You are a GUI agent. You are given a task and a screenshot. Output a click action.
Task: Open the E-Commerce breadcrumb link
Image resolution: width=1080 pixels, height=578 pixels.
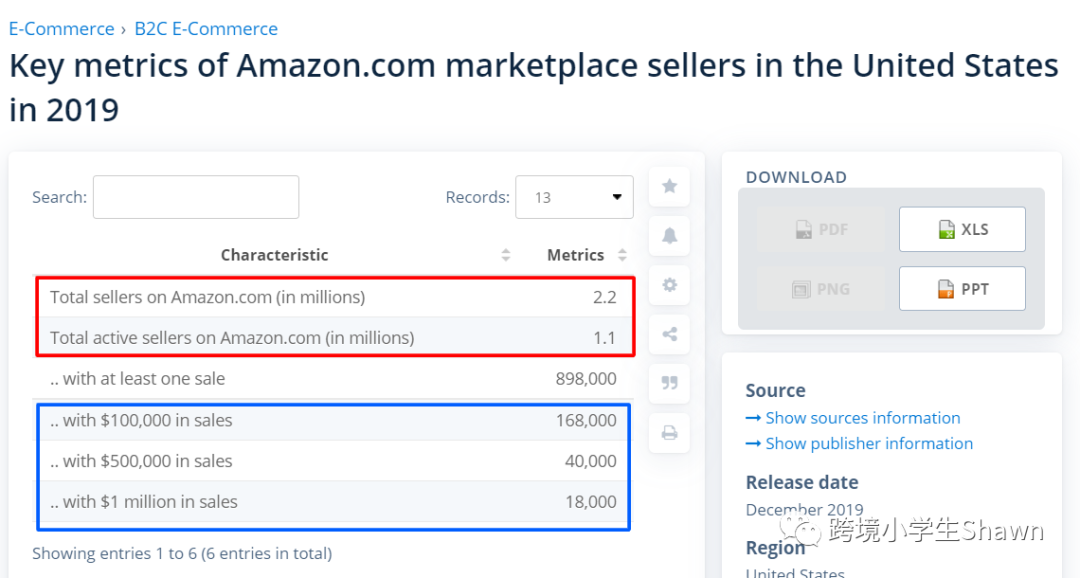pyautogui.click(x=61, y=29)
